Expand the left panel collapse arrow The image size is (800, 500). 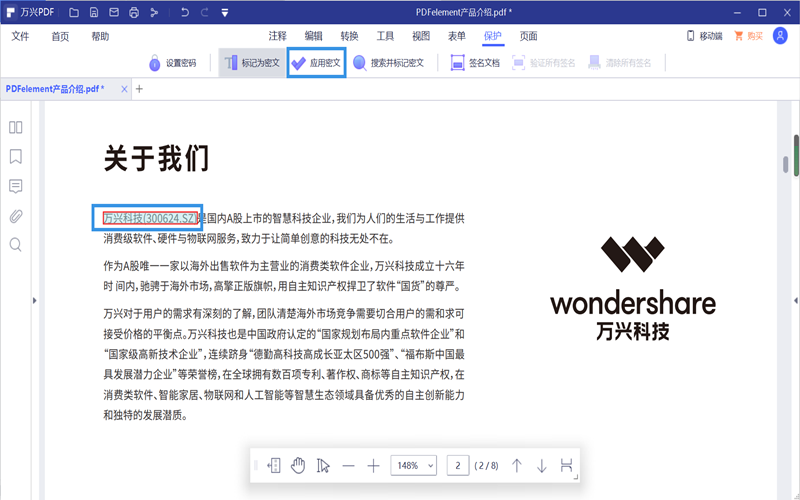pos(35,299)
